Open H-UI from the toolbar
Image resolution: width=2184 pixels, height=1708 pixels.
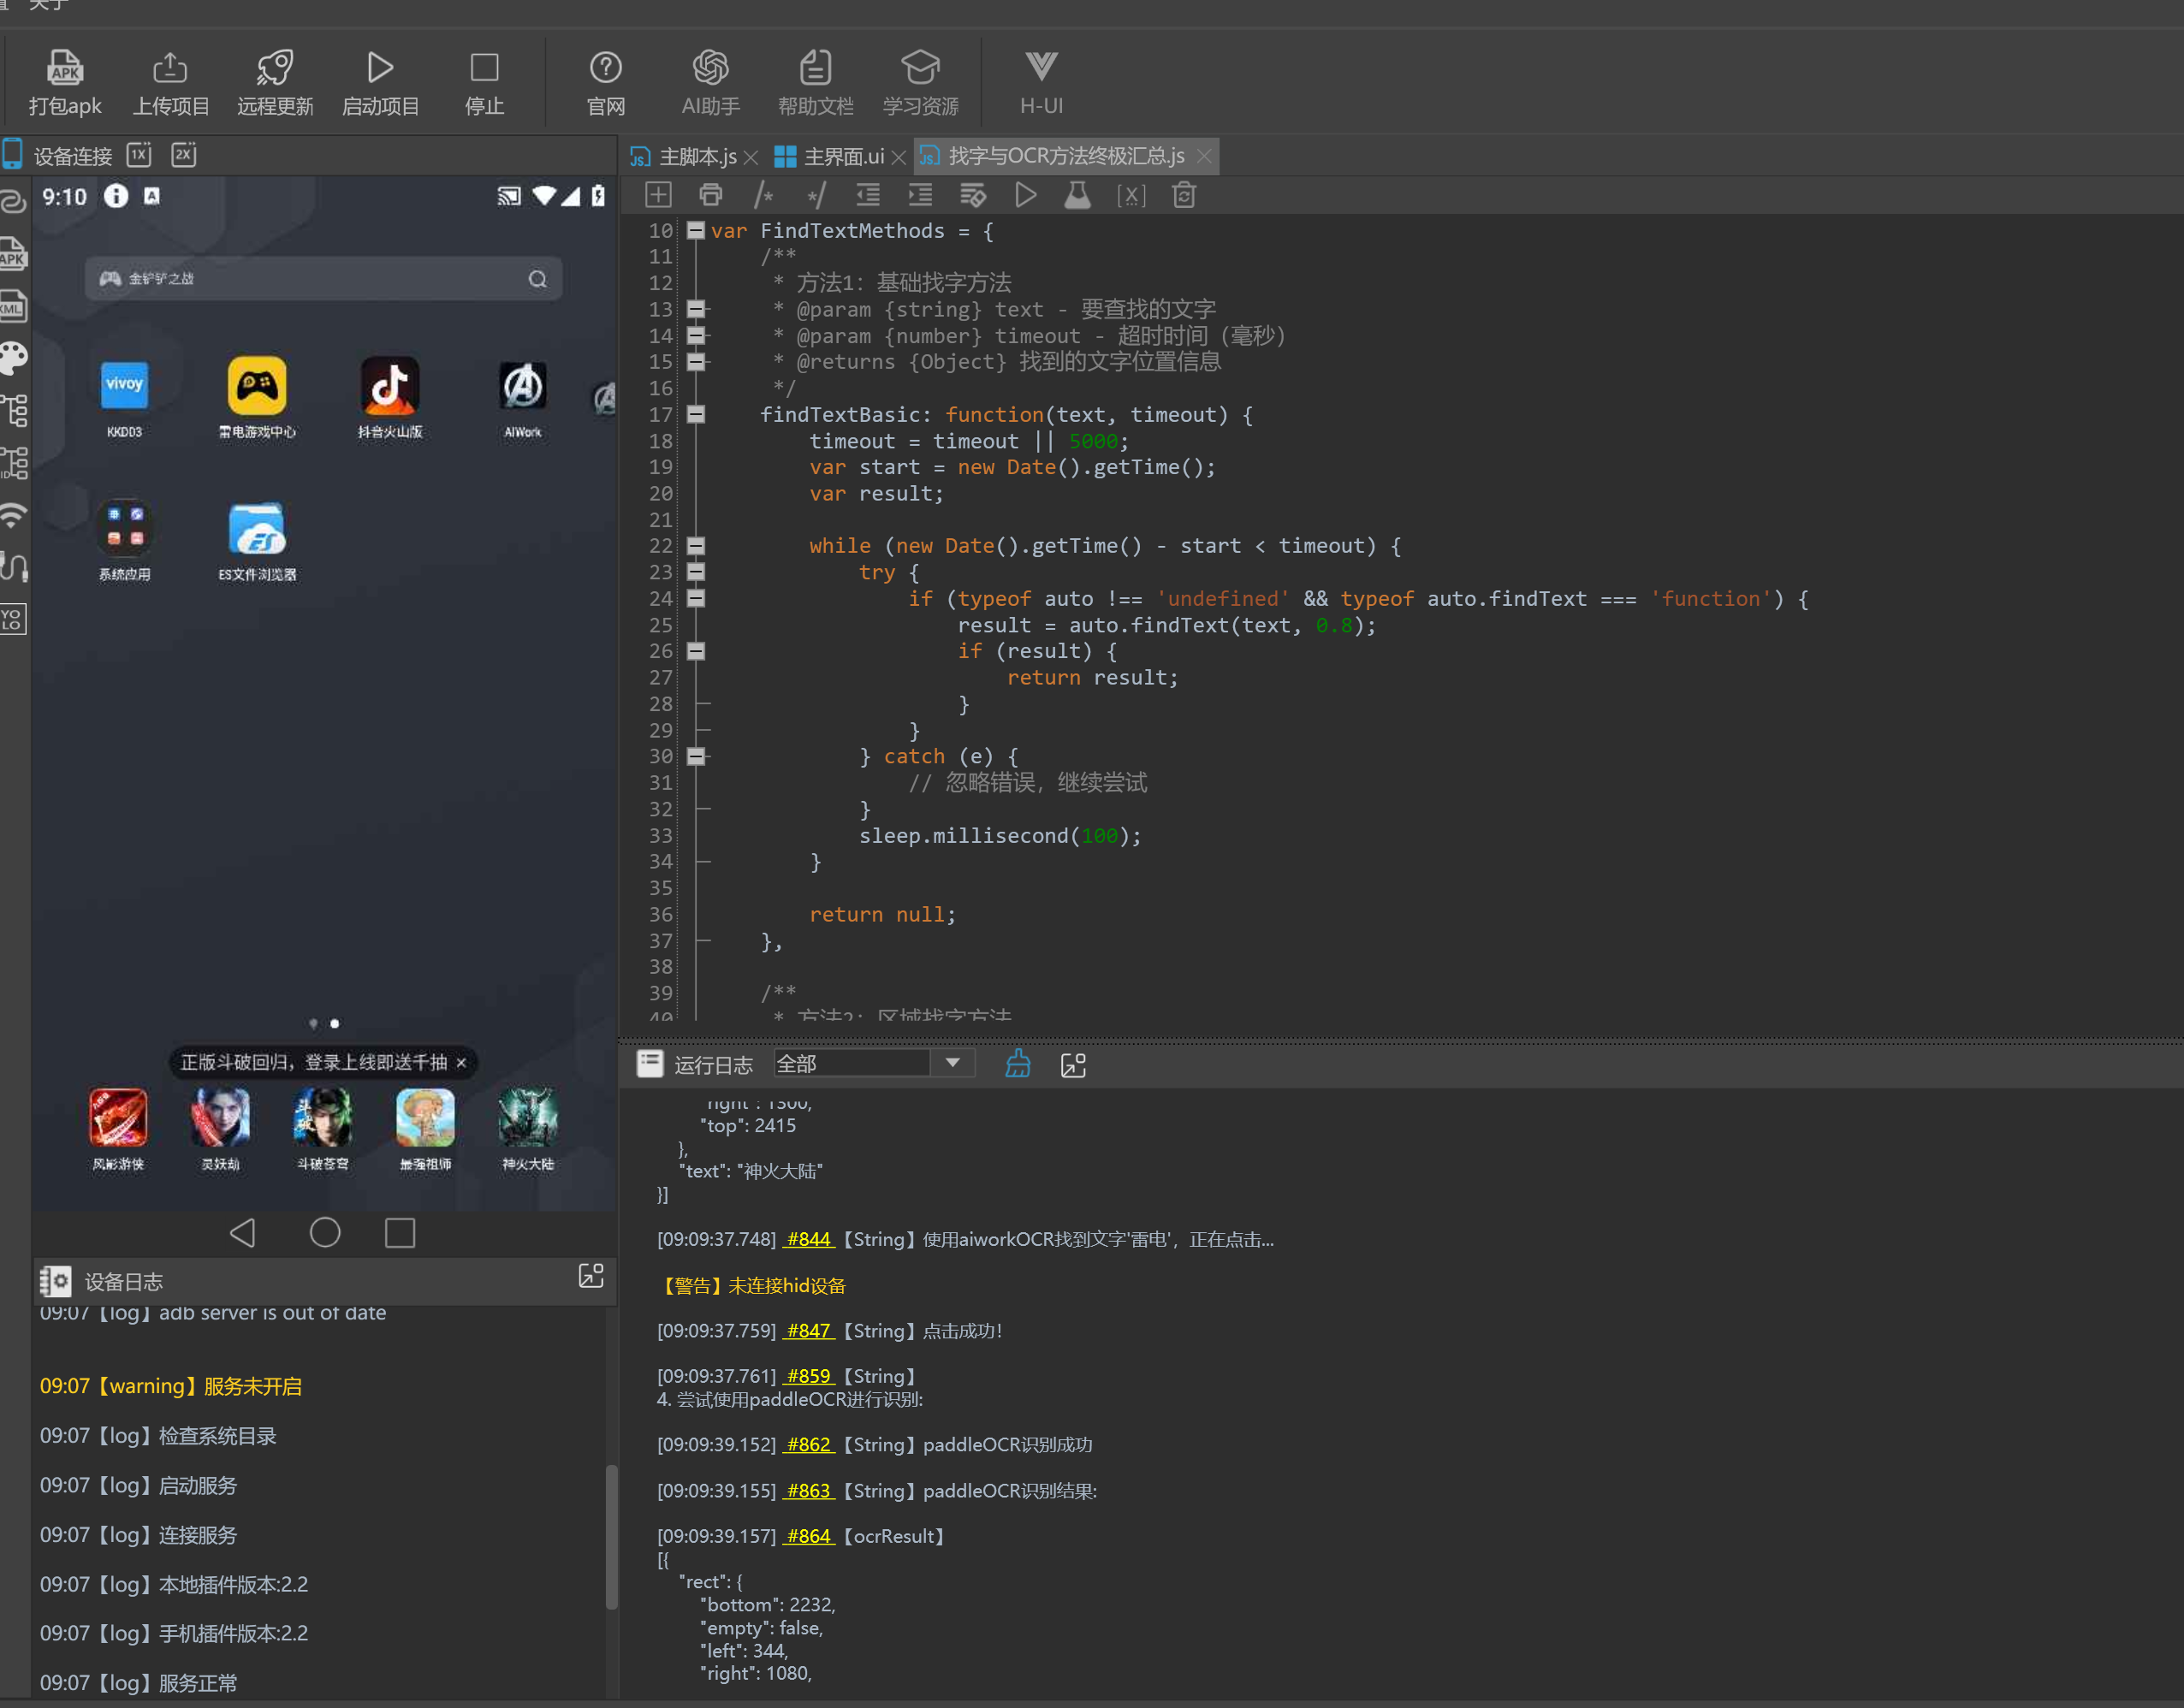click(1041, 68)
